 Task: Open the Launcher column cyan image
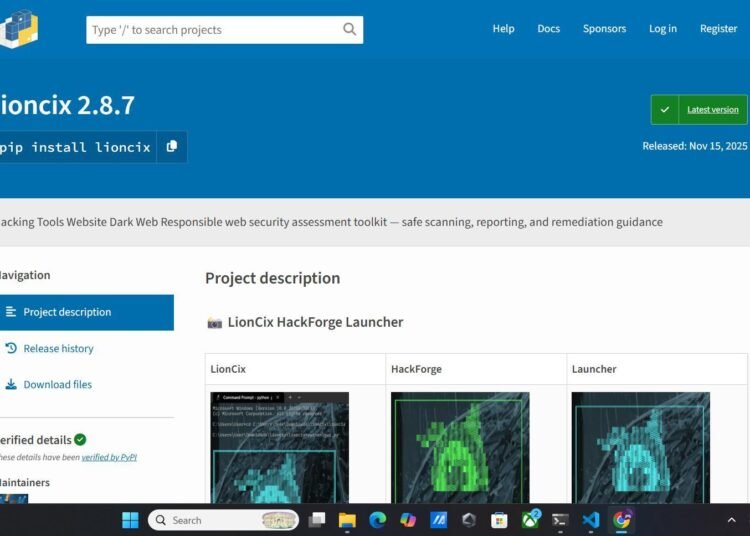[x=640, y=448]
